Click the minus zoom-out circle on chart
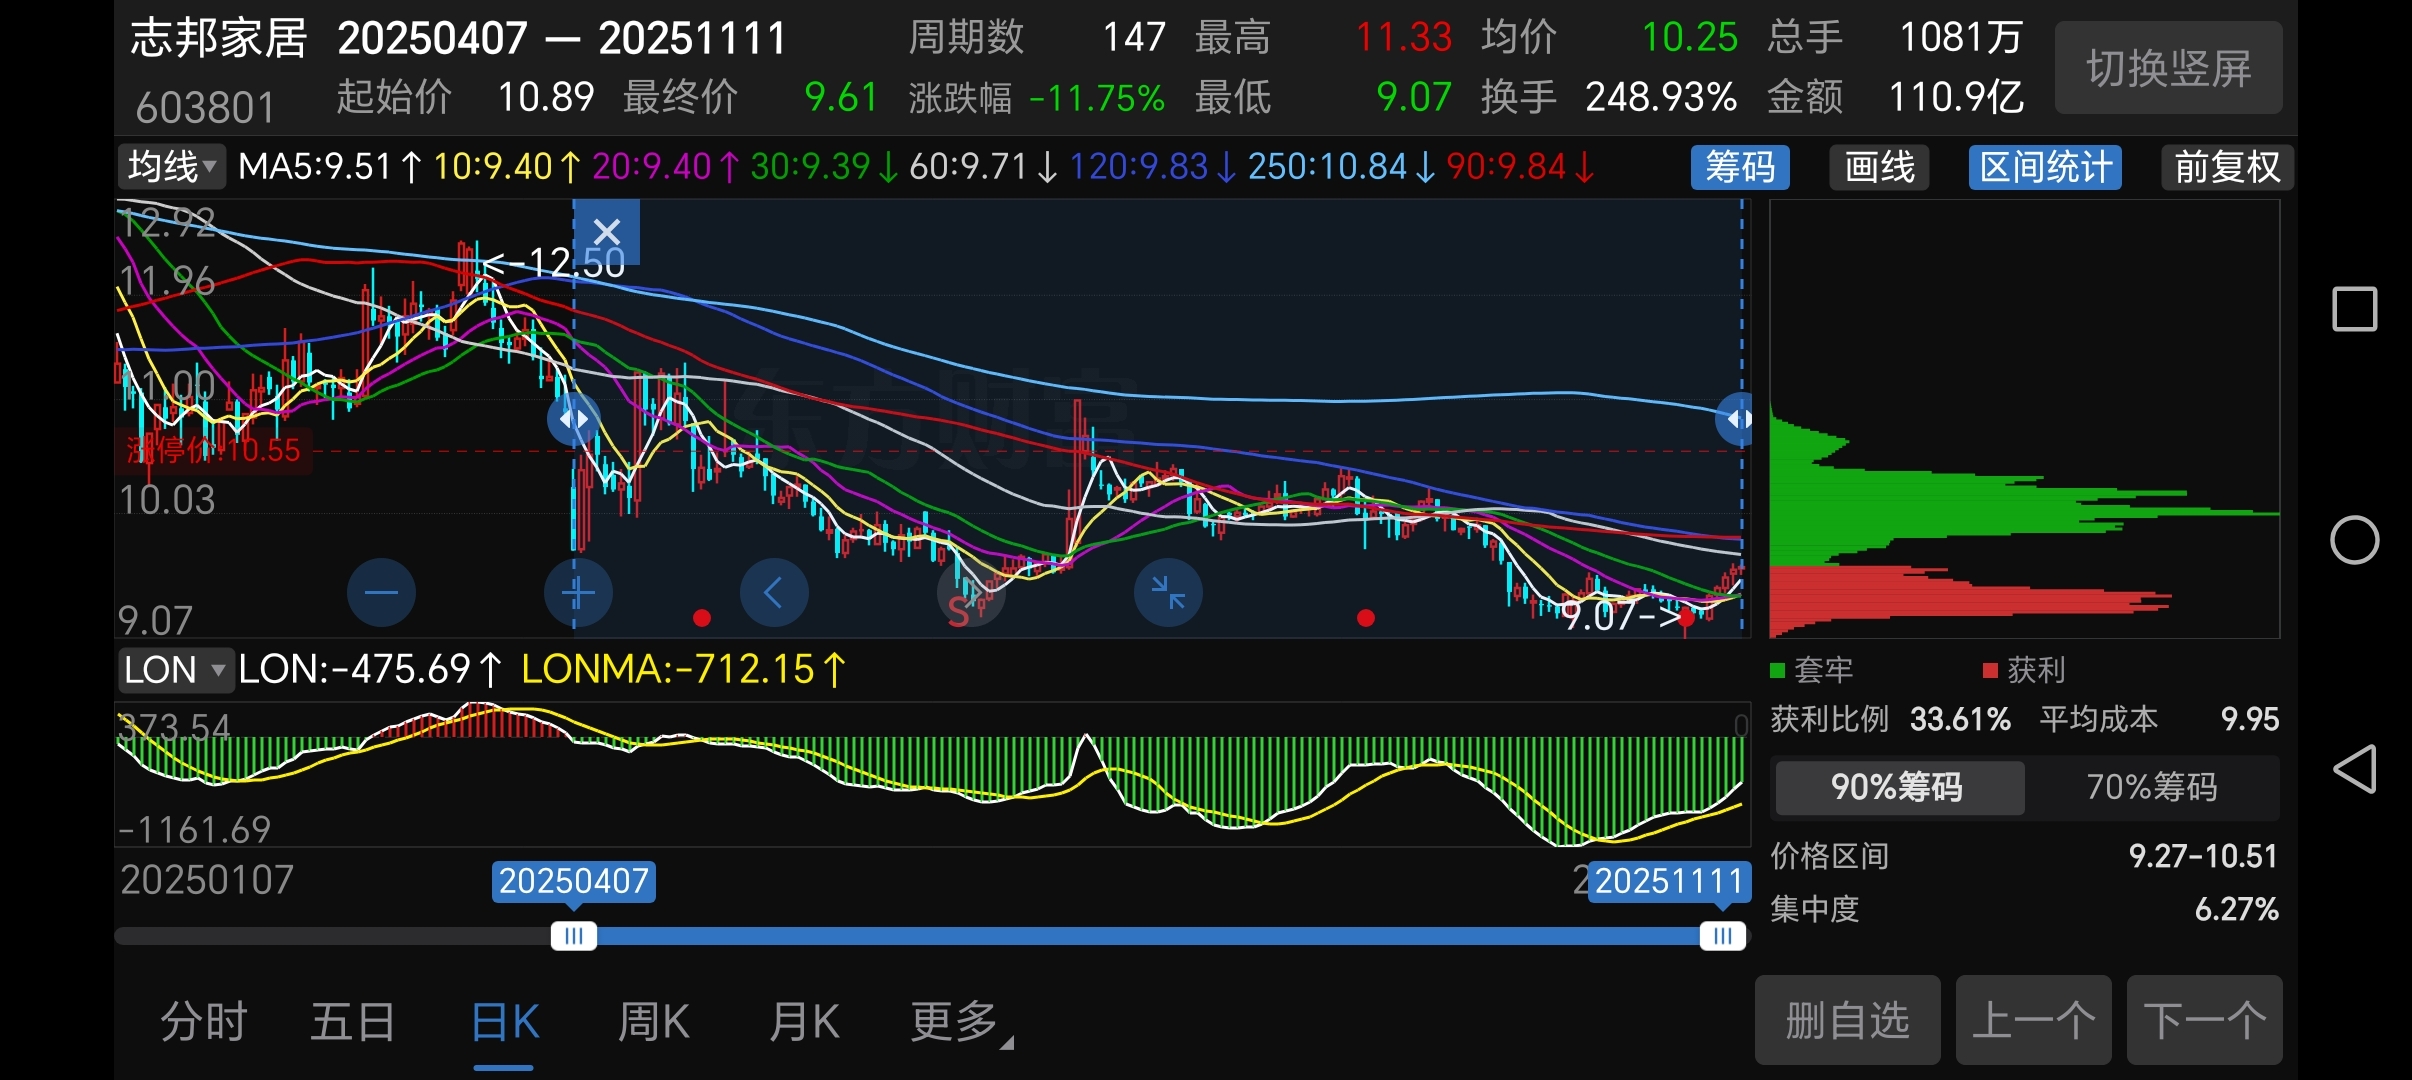Image resolution: width=2412 pixels, height=1080 pixels. click(x=381, y=593)
